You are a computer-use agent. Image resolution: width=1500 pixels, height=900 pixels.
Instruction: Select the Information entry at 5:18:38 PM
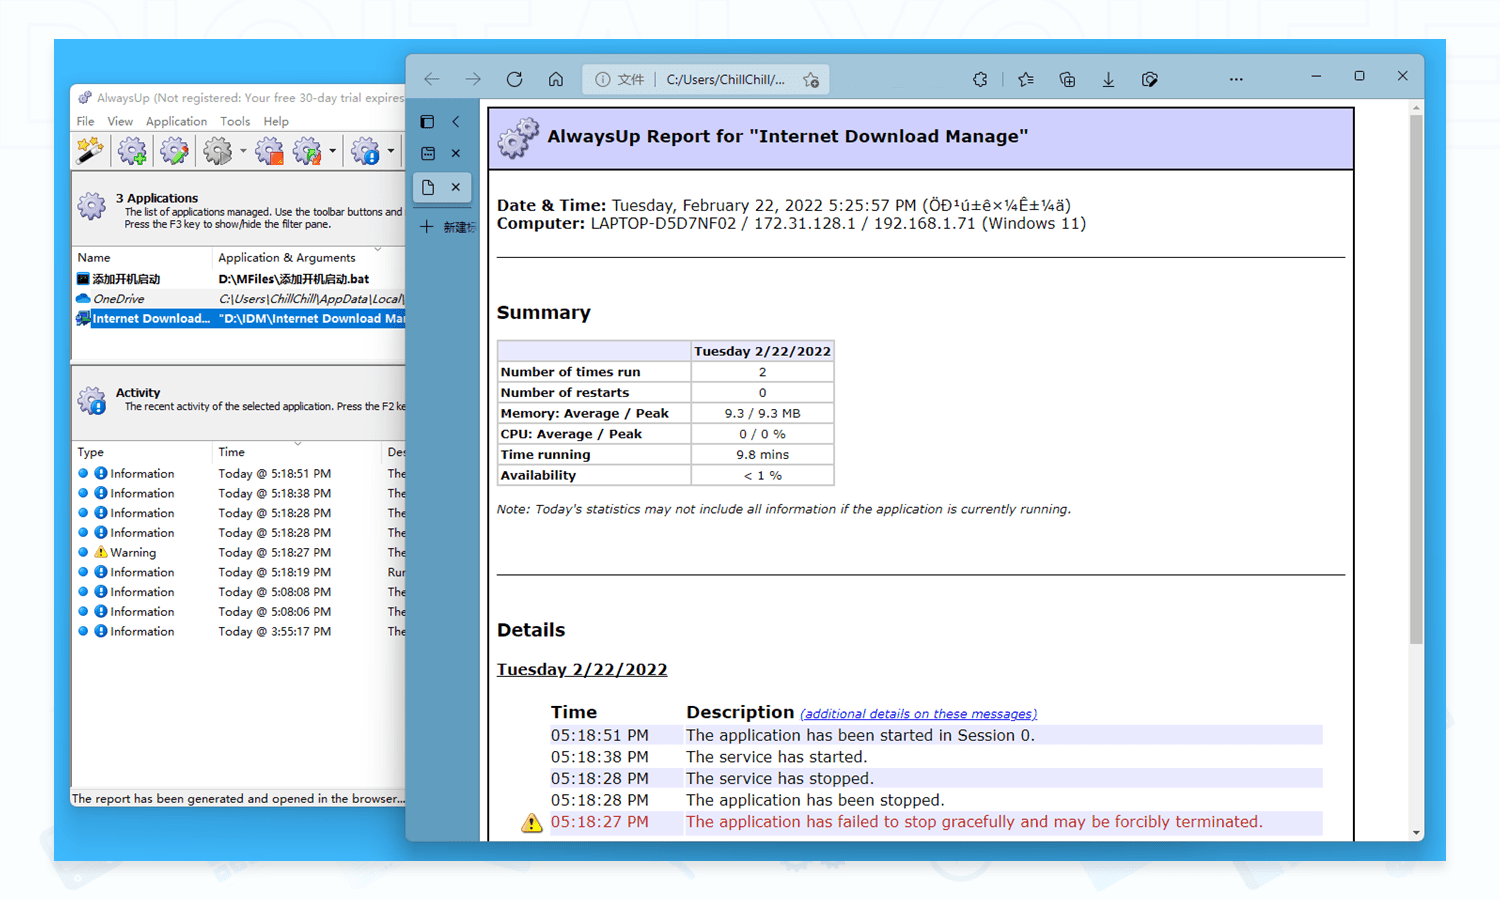coord(239,494)
